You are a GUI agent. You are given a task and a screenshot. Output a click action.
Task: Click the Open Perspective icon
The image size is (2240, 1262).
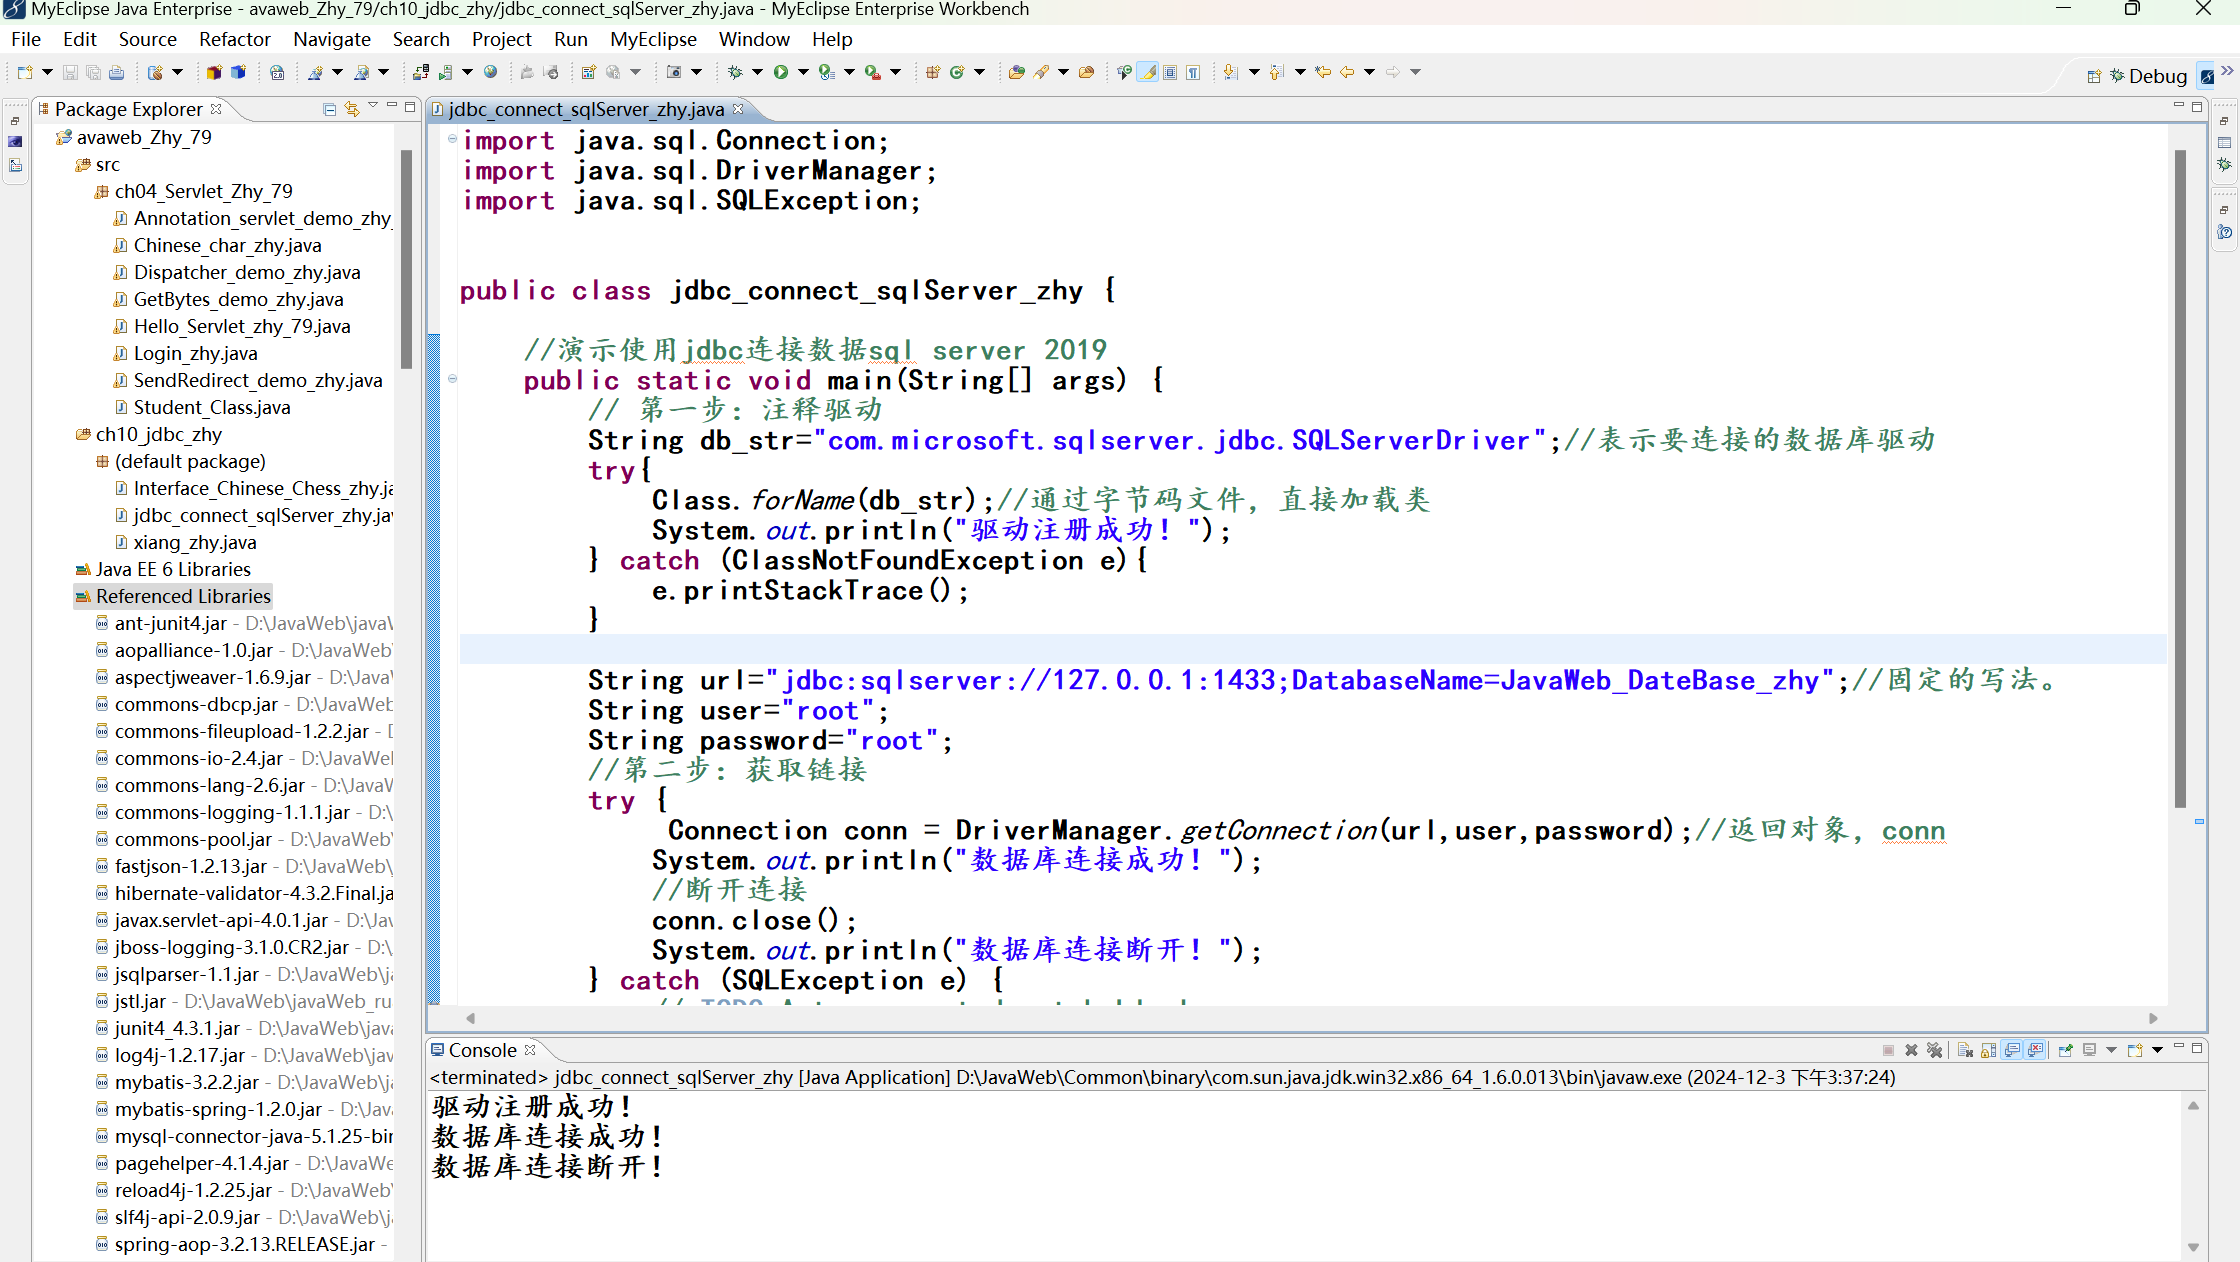click(x=2094, y=76)
